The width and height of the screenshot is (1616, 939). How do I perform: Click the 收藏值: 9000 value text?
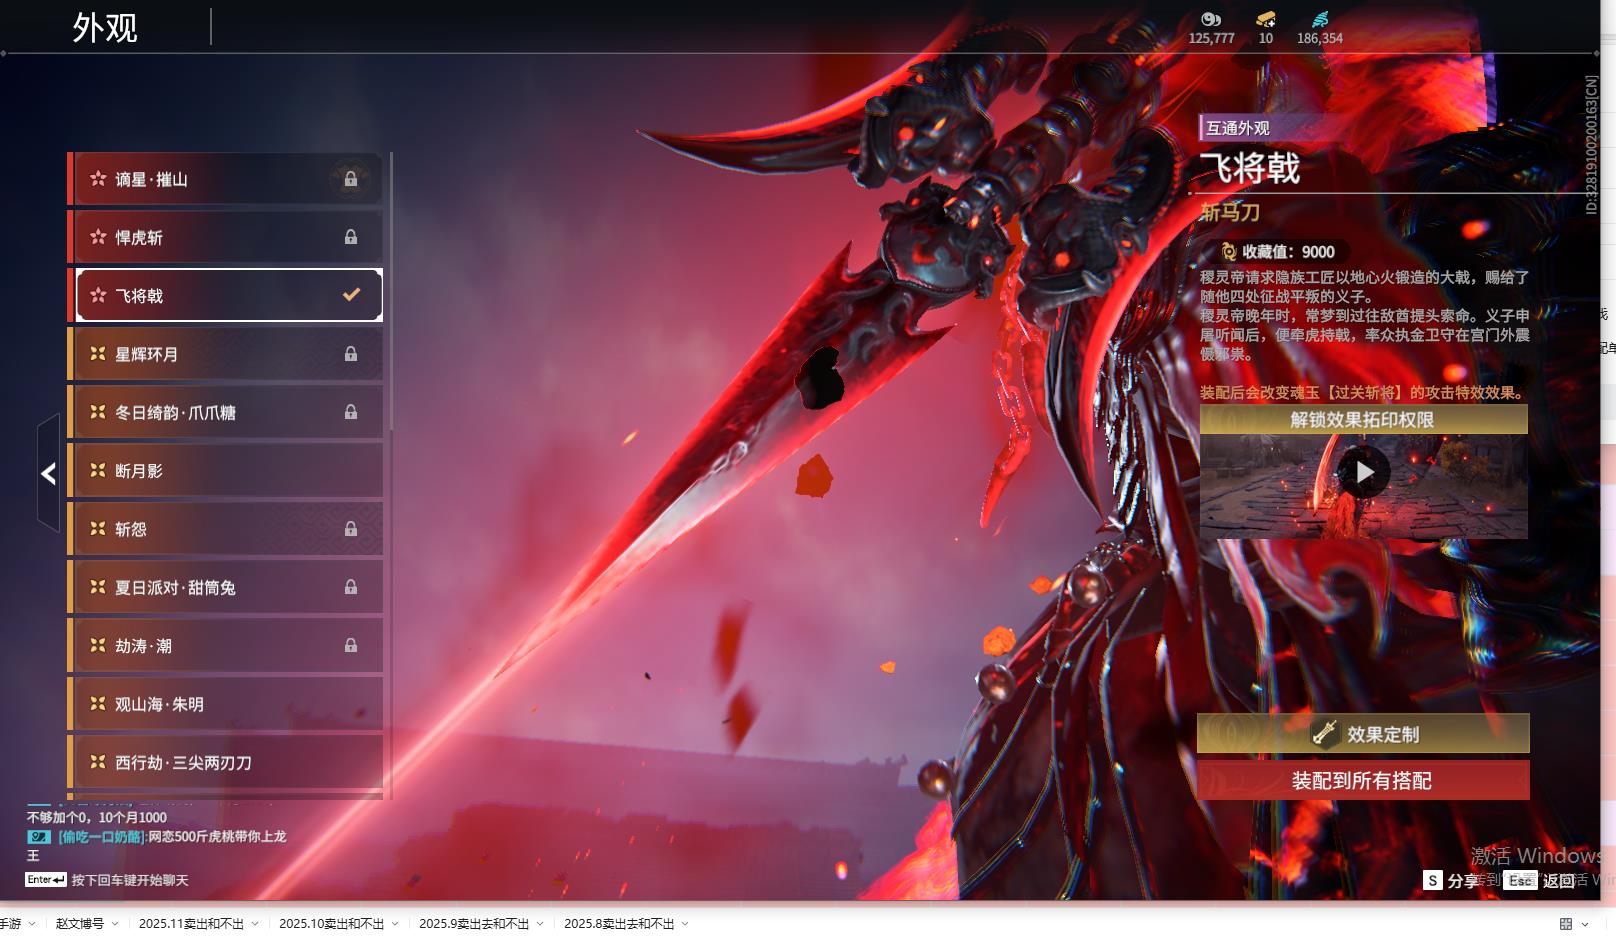1288,252
